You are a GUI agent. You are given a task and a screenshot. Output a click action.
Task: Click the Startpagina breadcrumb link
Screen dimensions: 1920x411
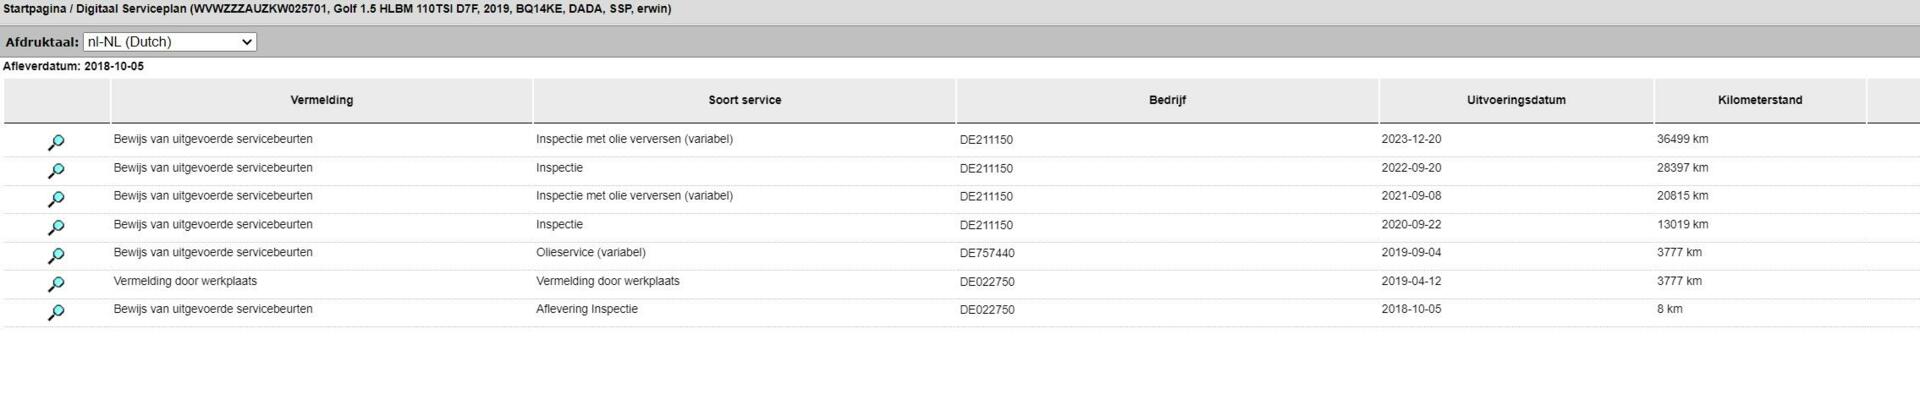(34, 9)
